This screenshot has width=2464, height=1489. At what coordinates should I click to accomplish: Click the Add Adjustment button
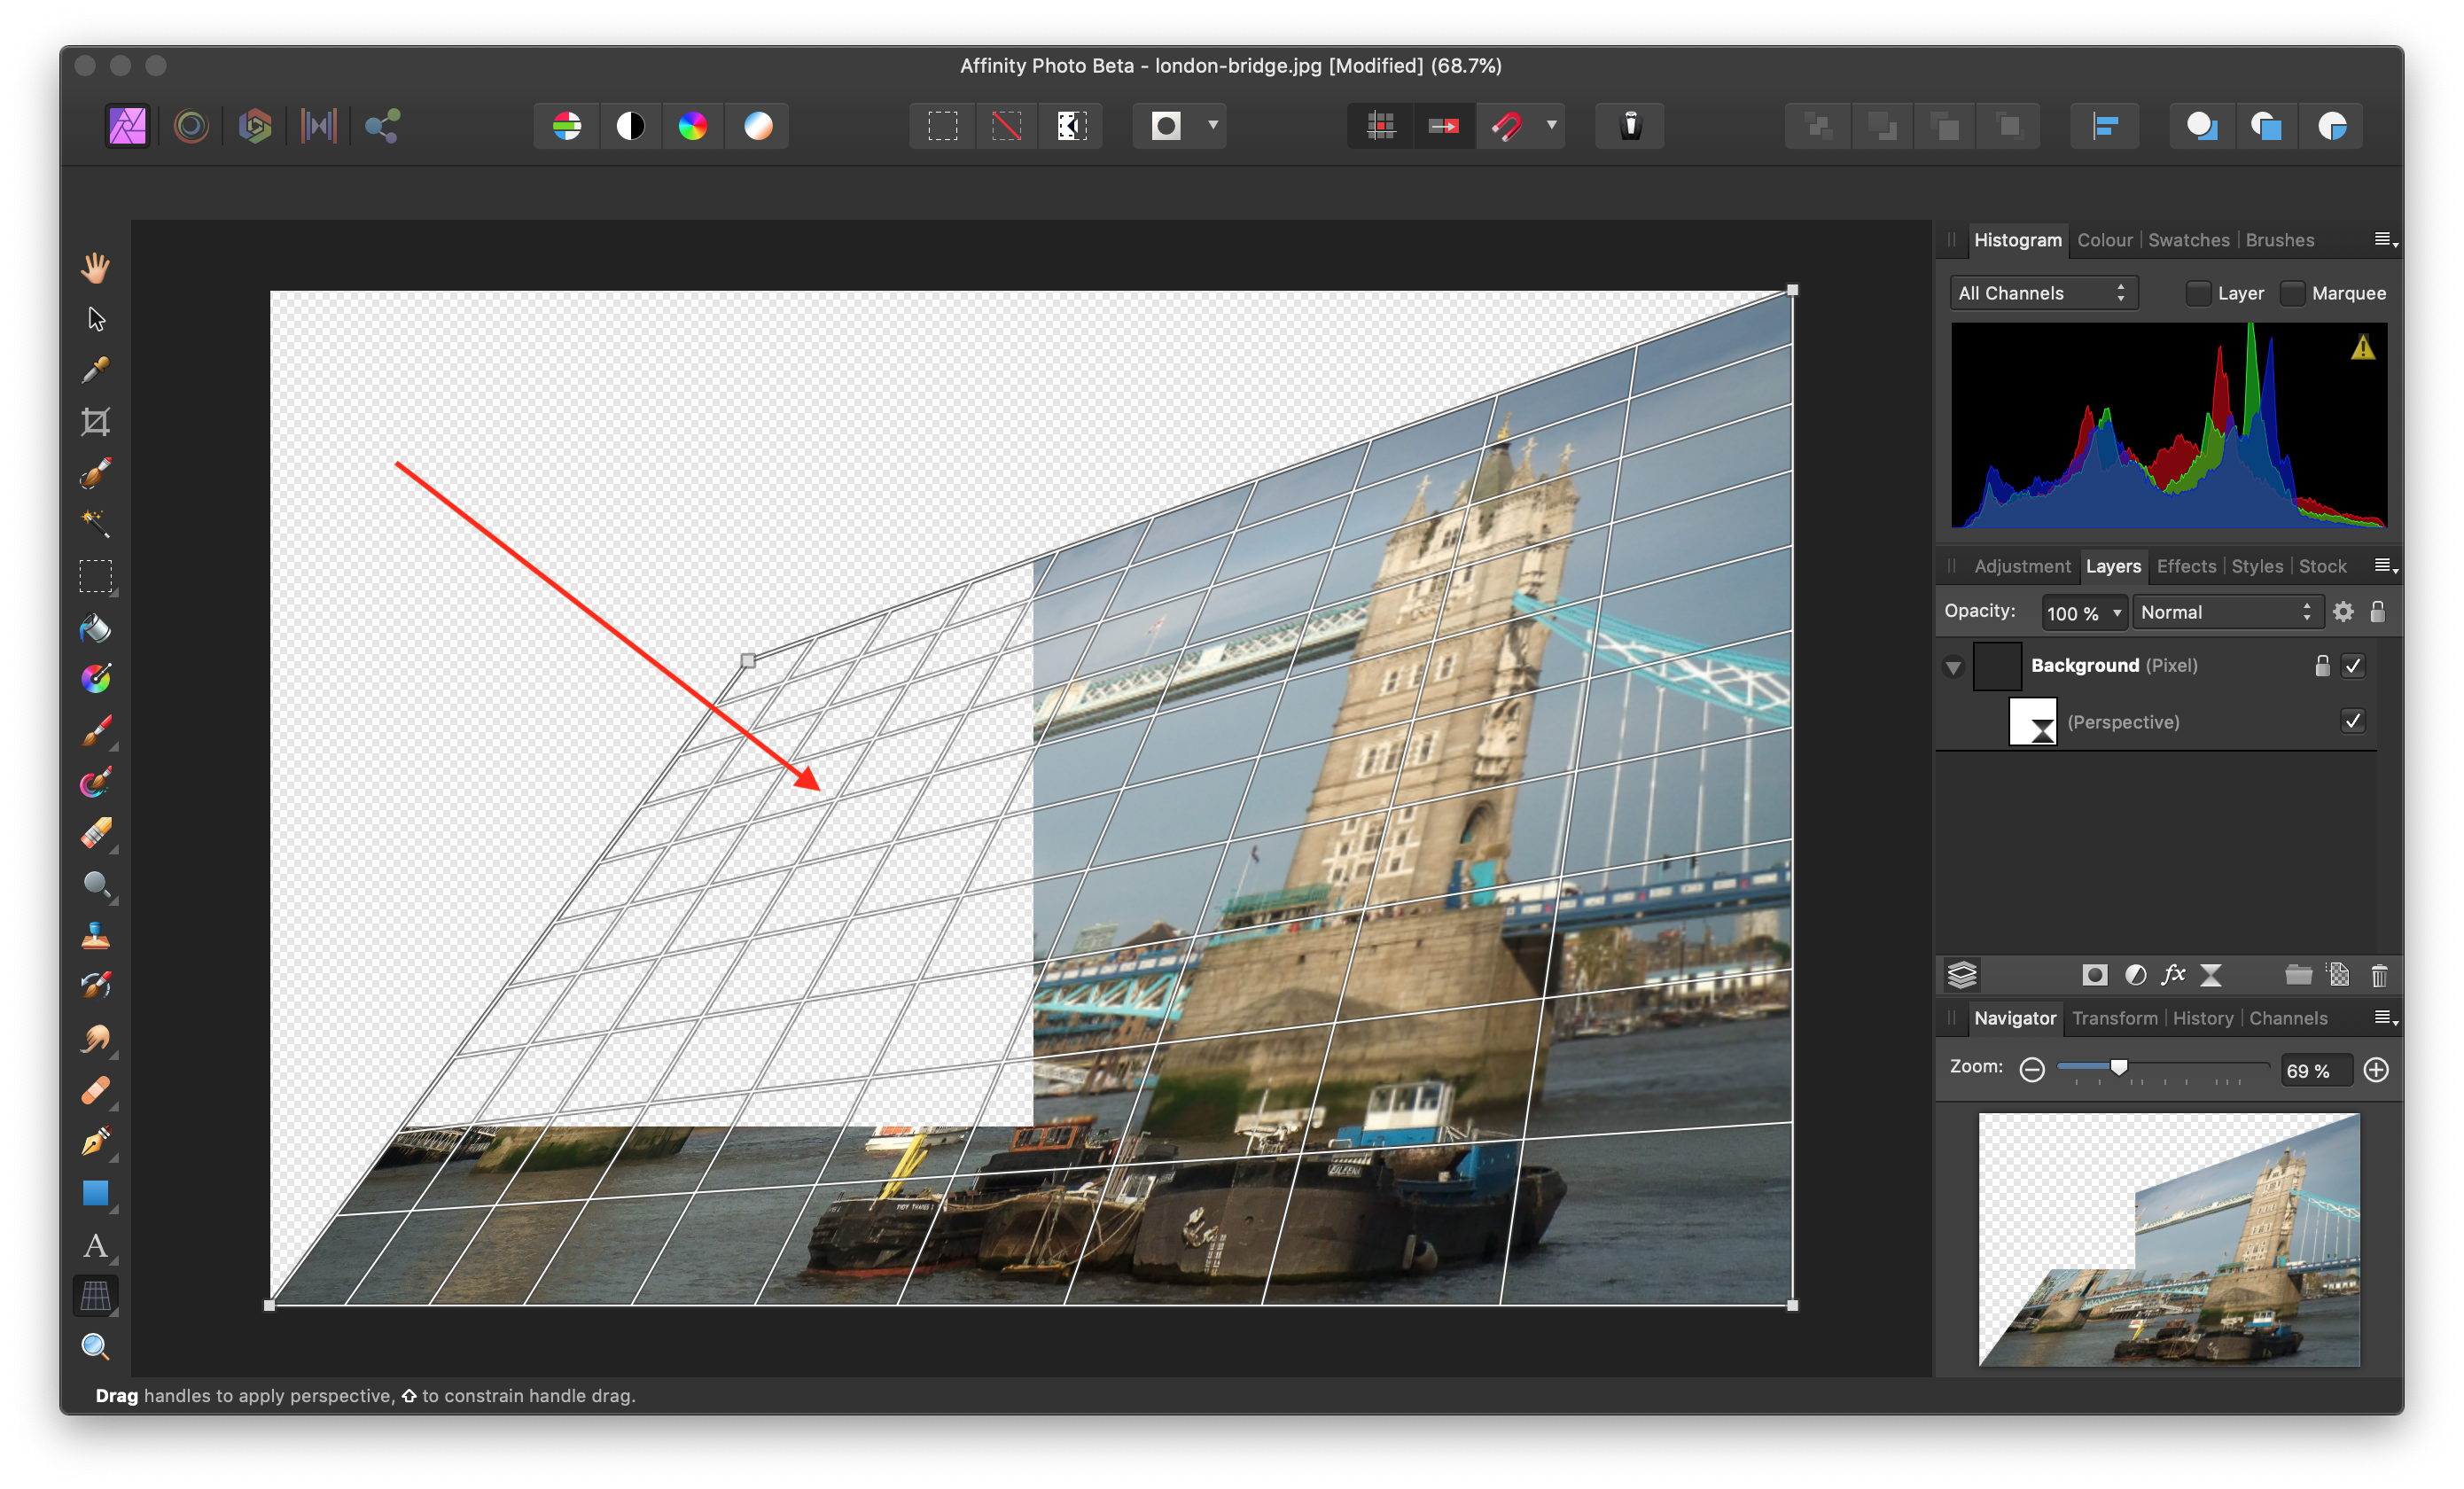(2130, 973)
